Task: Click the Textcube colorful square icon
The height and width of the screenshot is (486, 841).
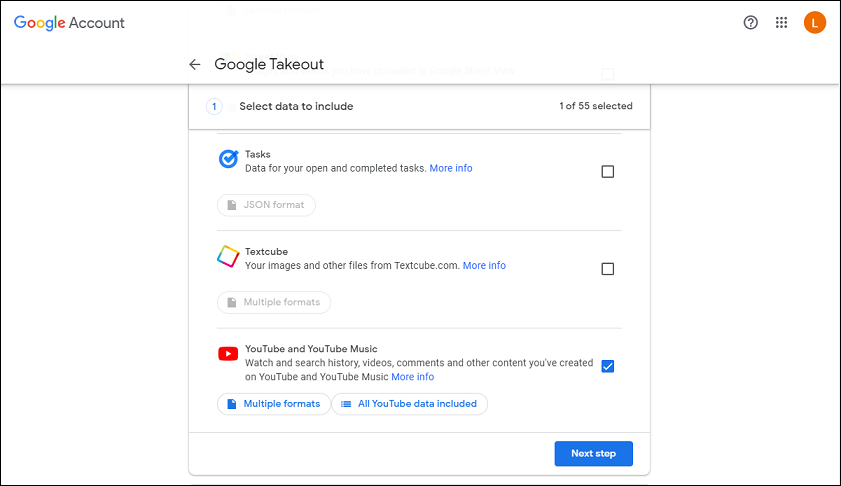Action: [228, 256]
